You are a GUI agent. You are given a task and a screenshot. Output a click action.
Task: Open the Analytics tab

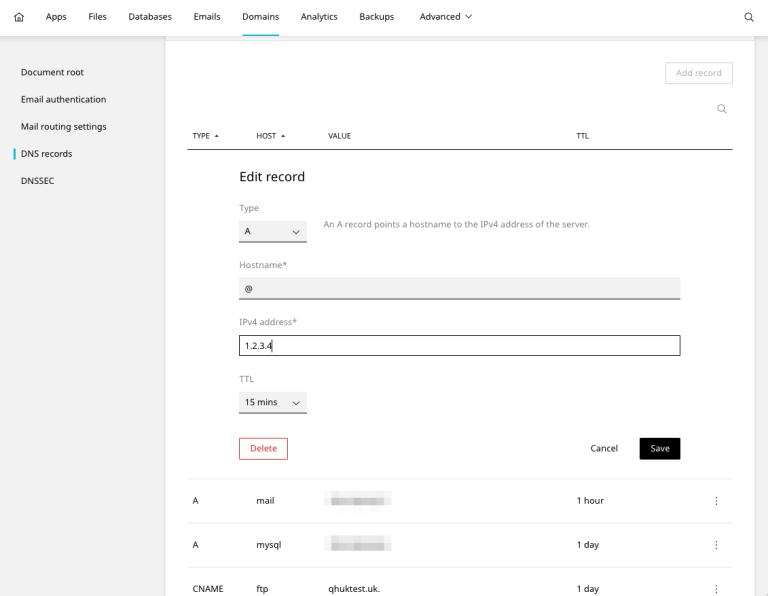(319, 17)
